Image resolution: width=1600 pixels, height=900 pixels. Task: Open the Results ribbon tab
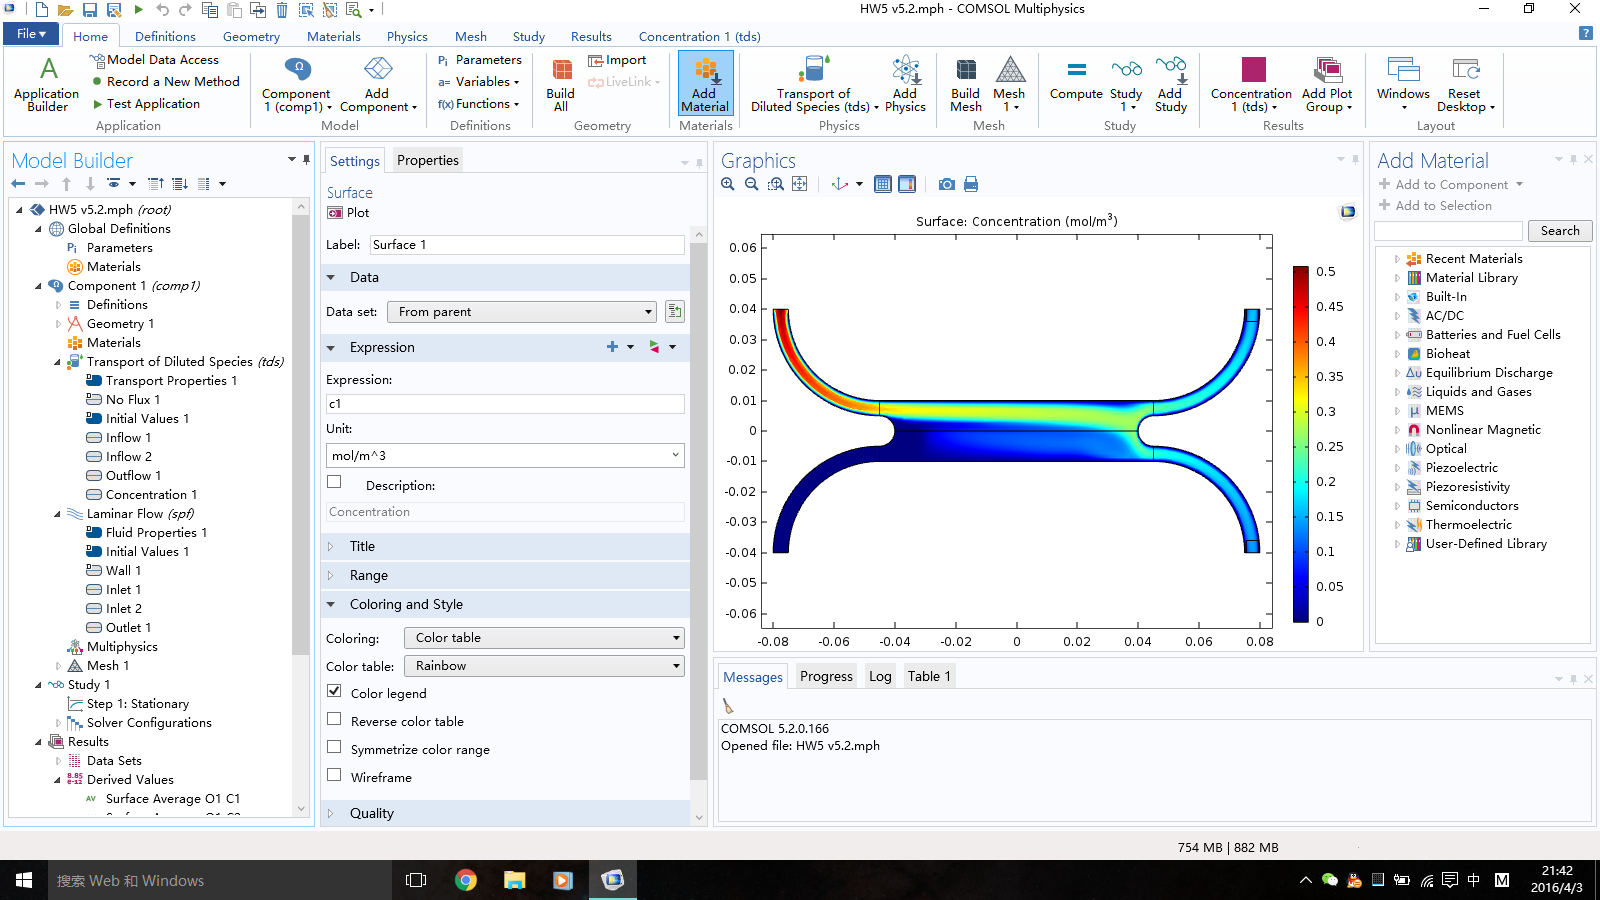coord(591,36)
